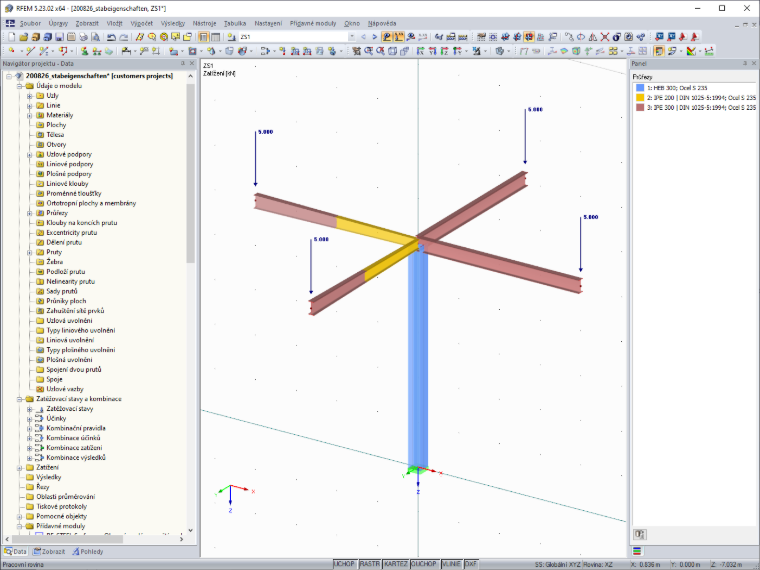Click the yellow IPE 200 color swatch
This screenshot has height=570, width=760.
click(x=640, y=97)
